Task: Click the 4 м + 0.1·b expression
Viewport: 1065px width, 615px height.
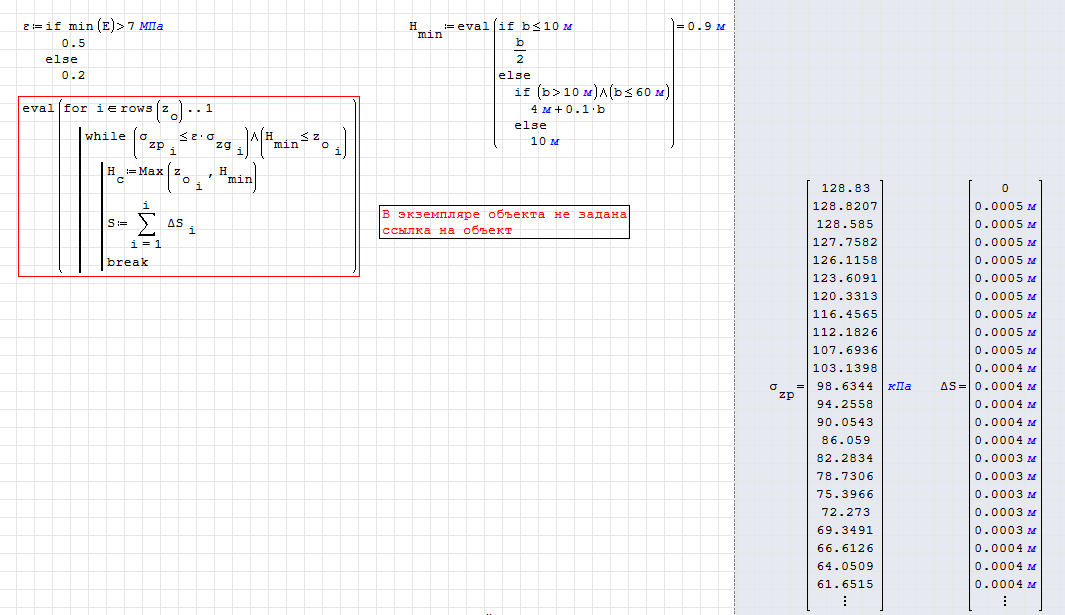Action: click(x=567, y=109)
